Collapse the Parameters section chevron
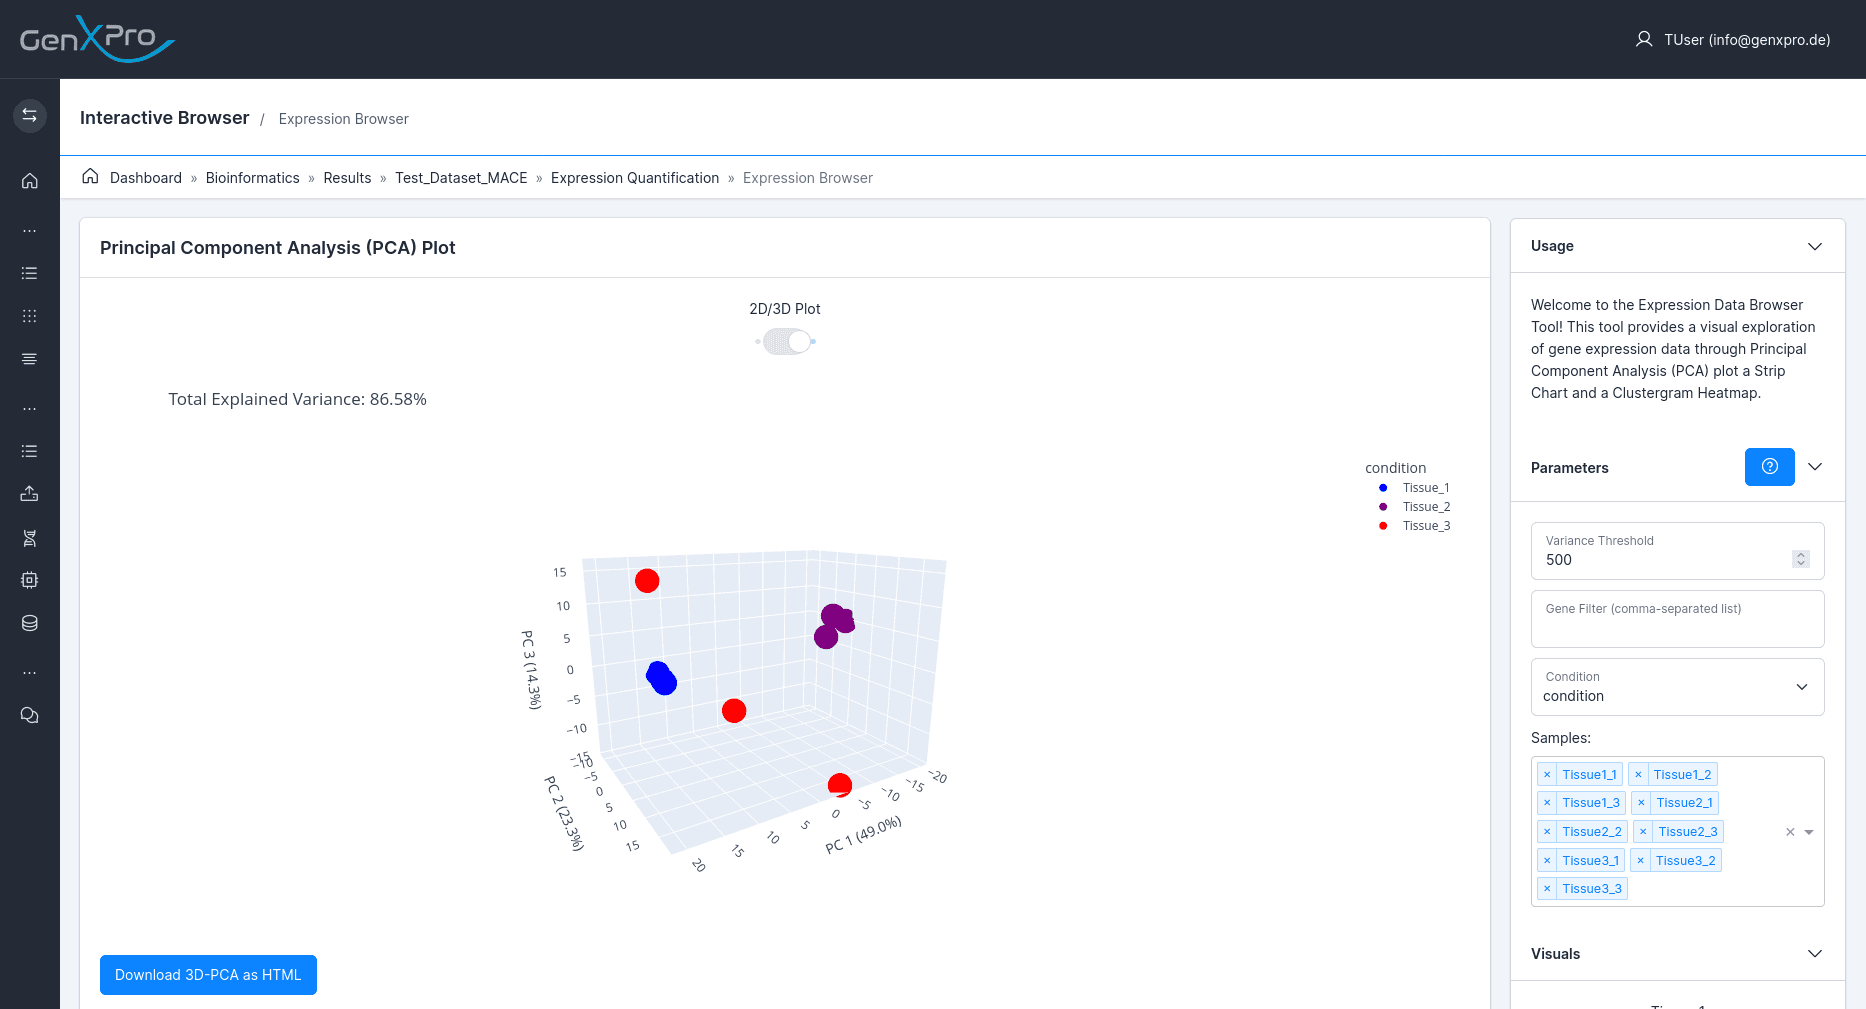 [1815, 467]
